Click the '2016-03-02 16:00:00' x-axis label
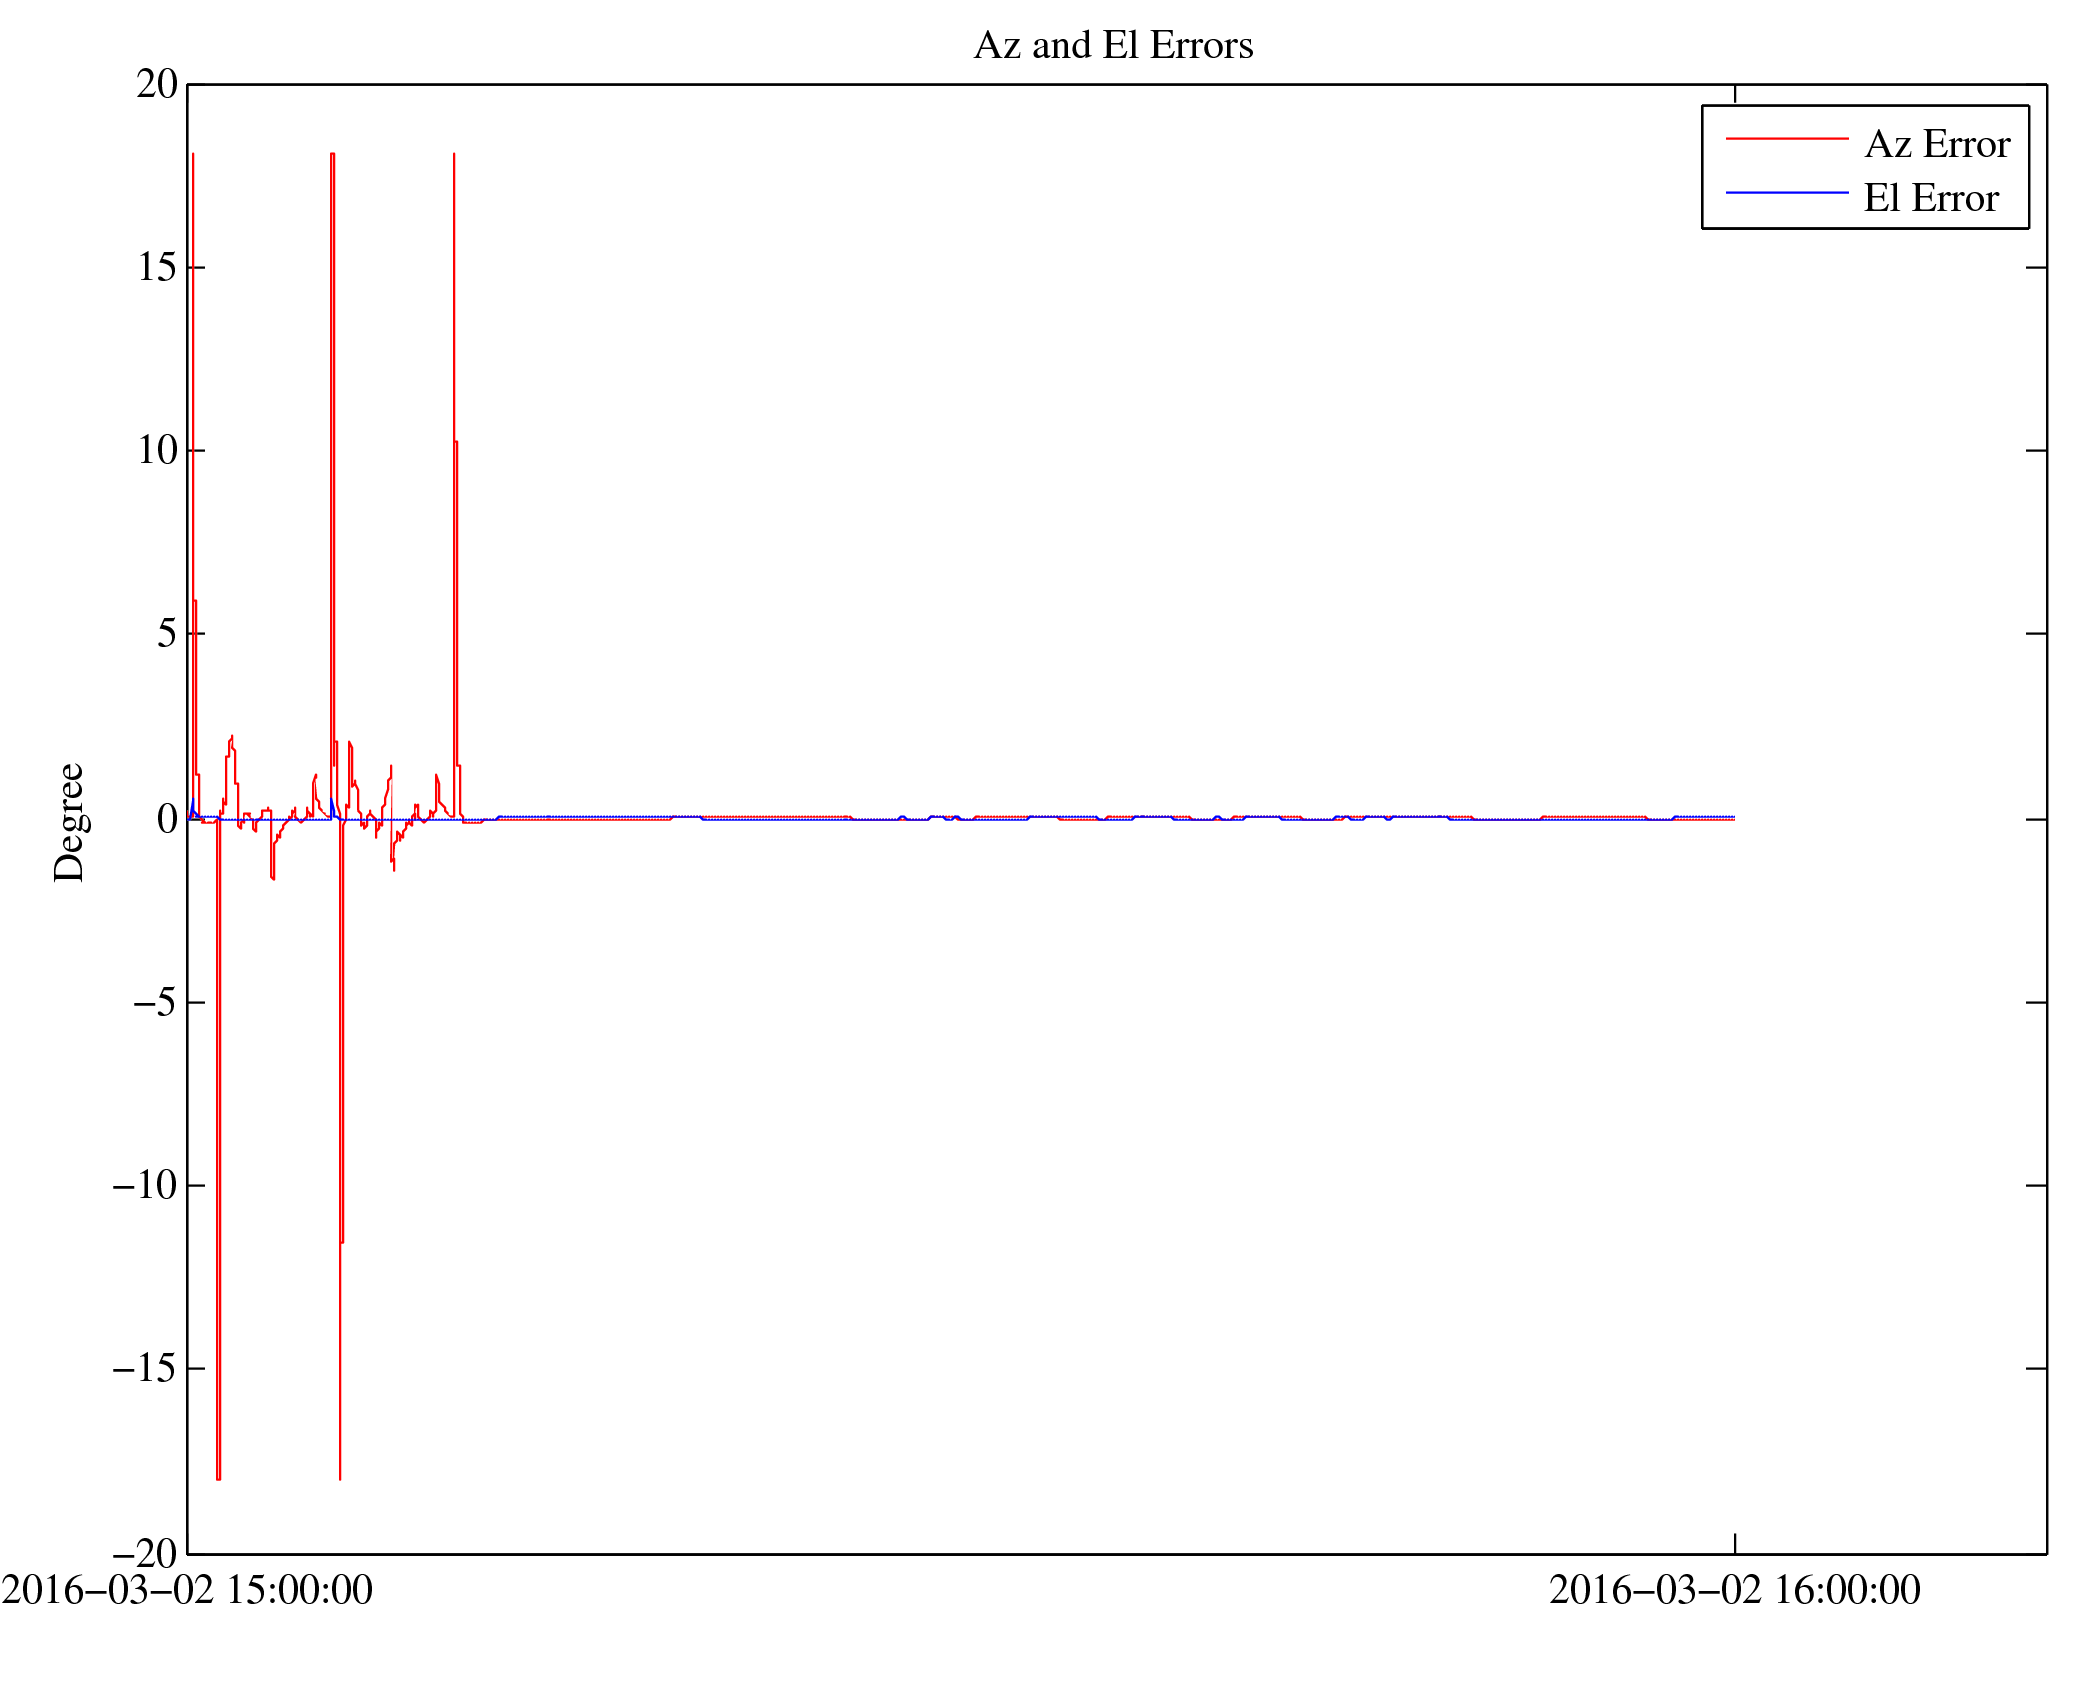 [1734, 1590]
